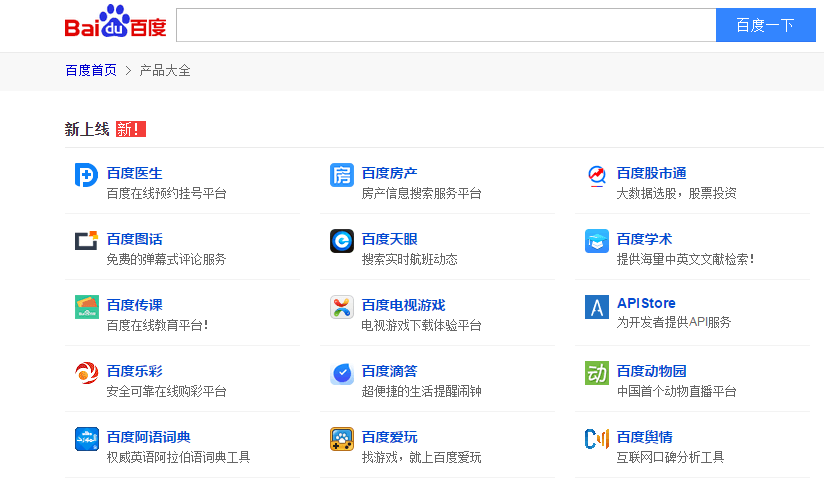Image resolution: width=824 pixels, height=488 pixels.
Task: Open the APIStore link
Action: coord(646,303)
